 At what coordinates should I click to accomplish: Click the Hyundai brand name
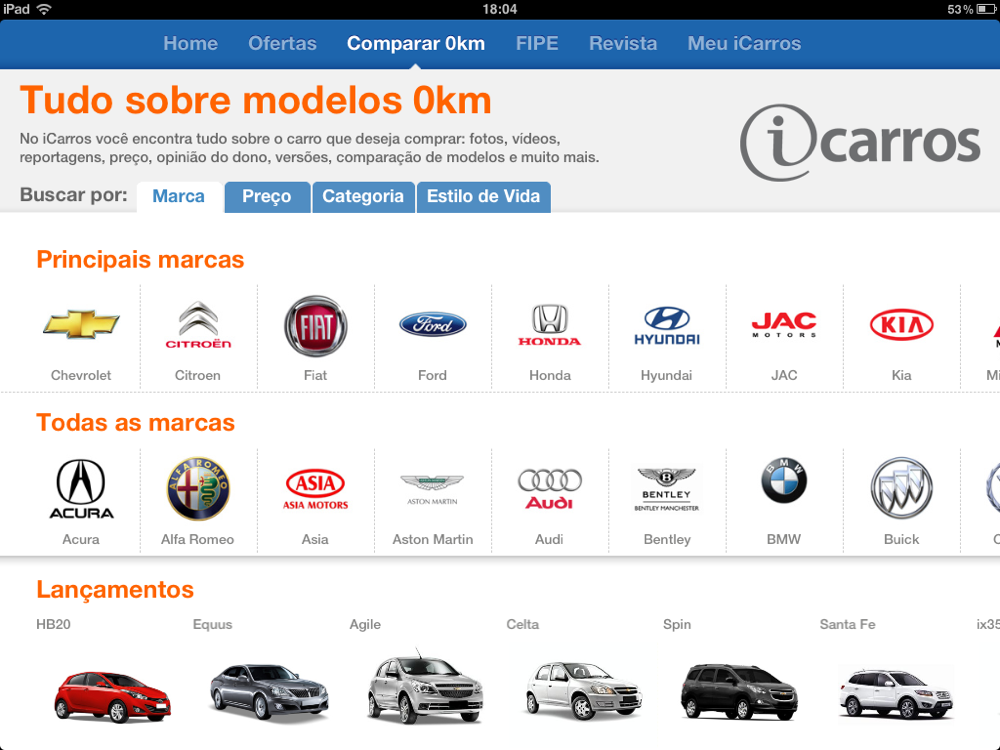coord(666,375)
